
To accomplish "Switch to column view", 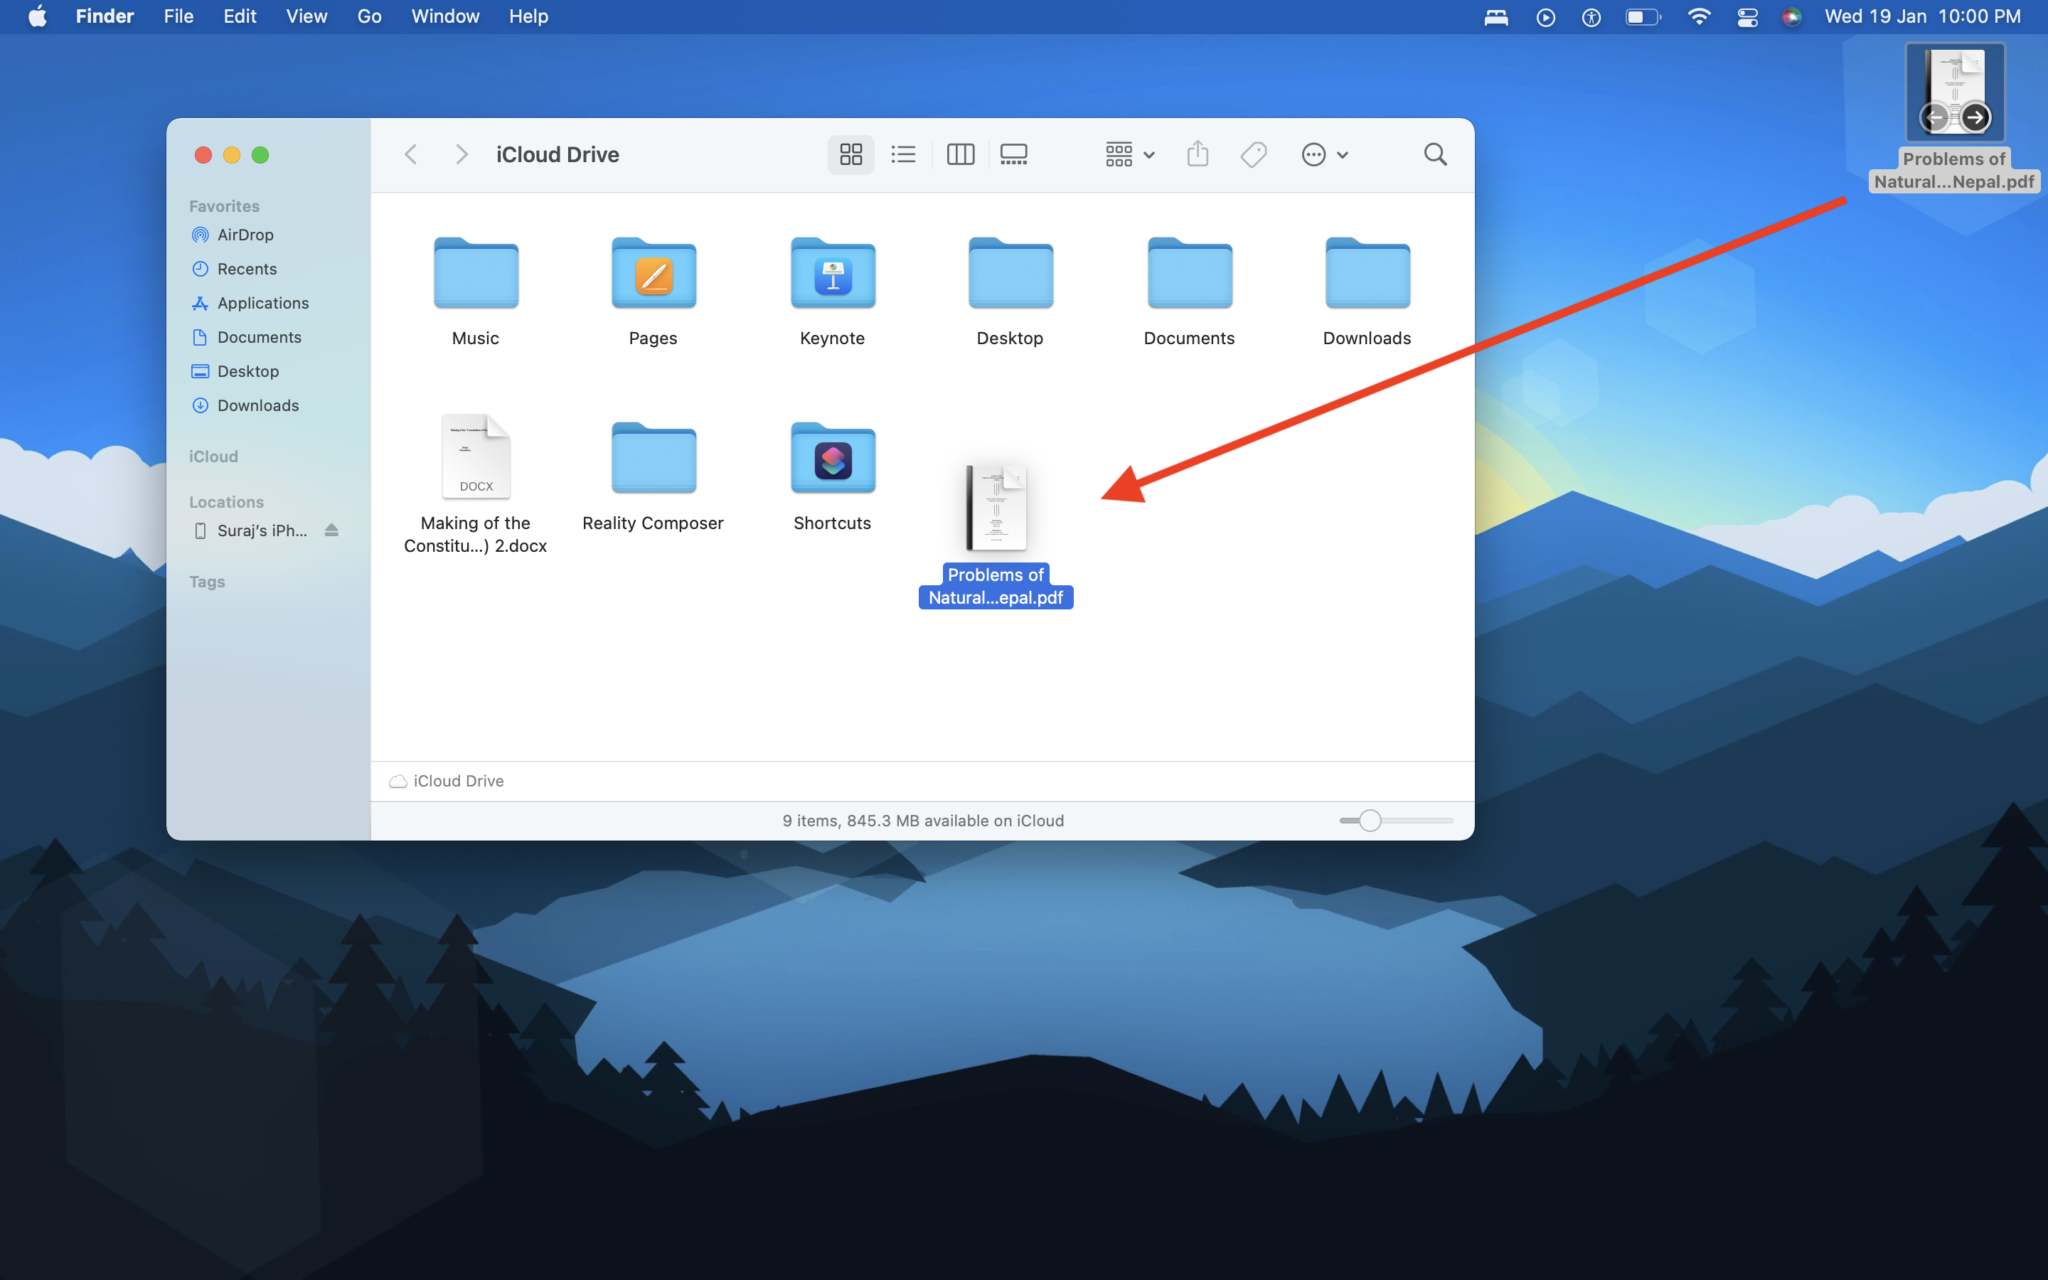I will coord(959,154).
